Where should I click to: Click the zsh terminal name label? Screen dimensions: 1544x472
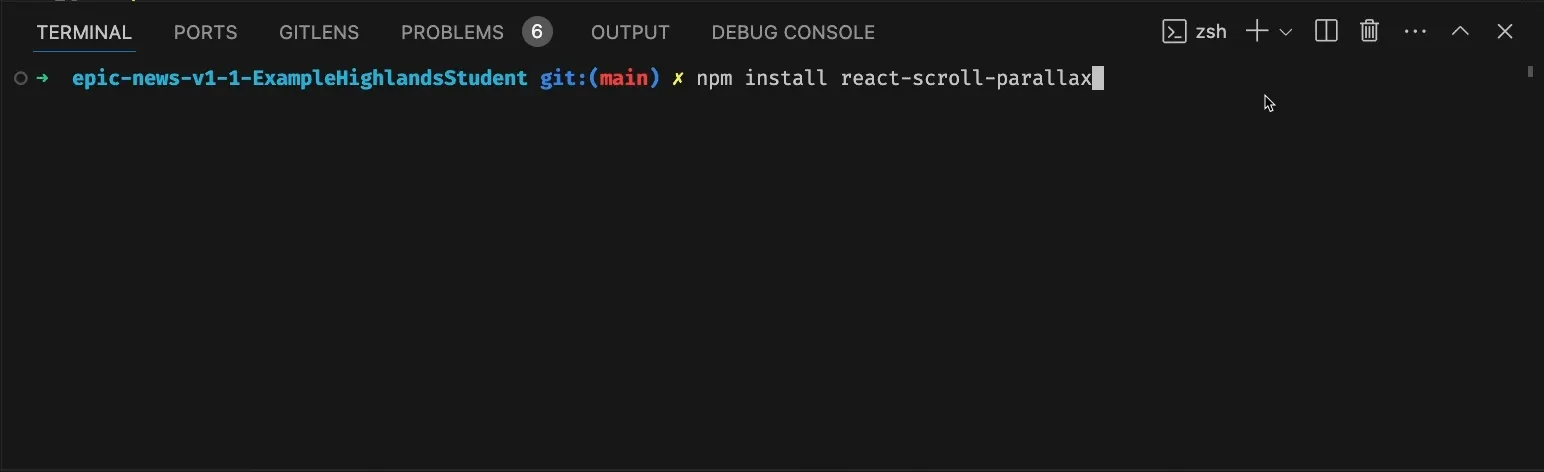(1211, 32)
